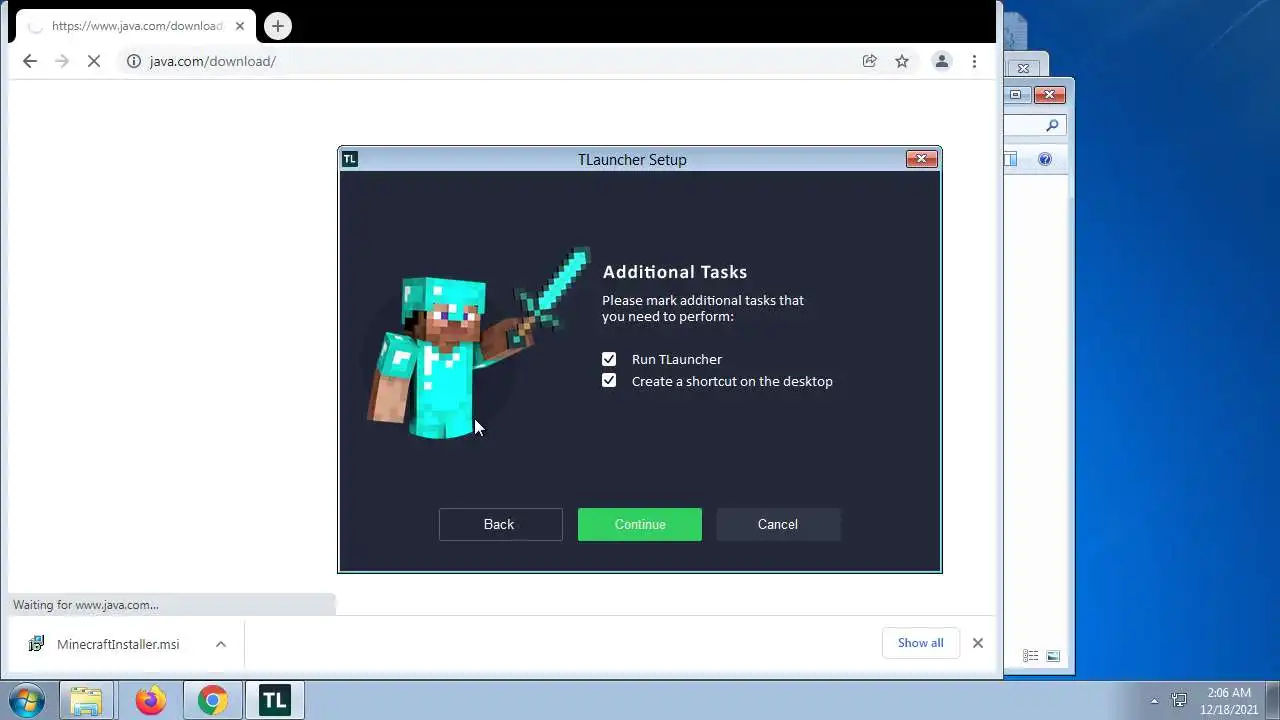The image size is (1280, 720).
Task: Close the TLauncher Setup dialog
Action: (921, 158)
